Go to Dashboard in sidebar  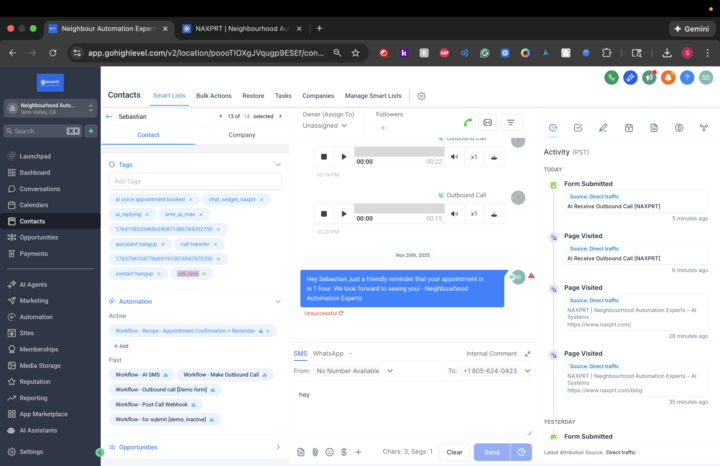tap(35, 173)
